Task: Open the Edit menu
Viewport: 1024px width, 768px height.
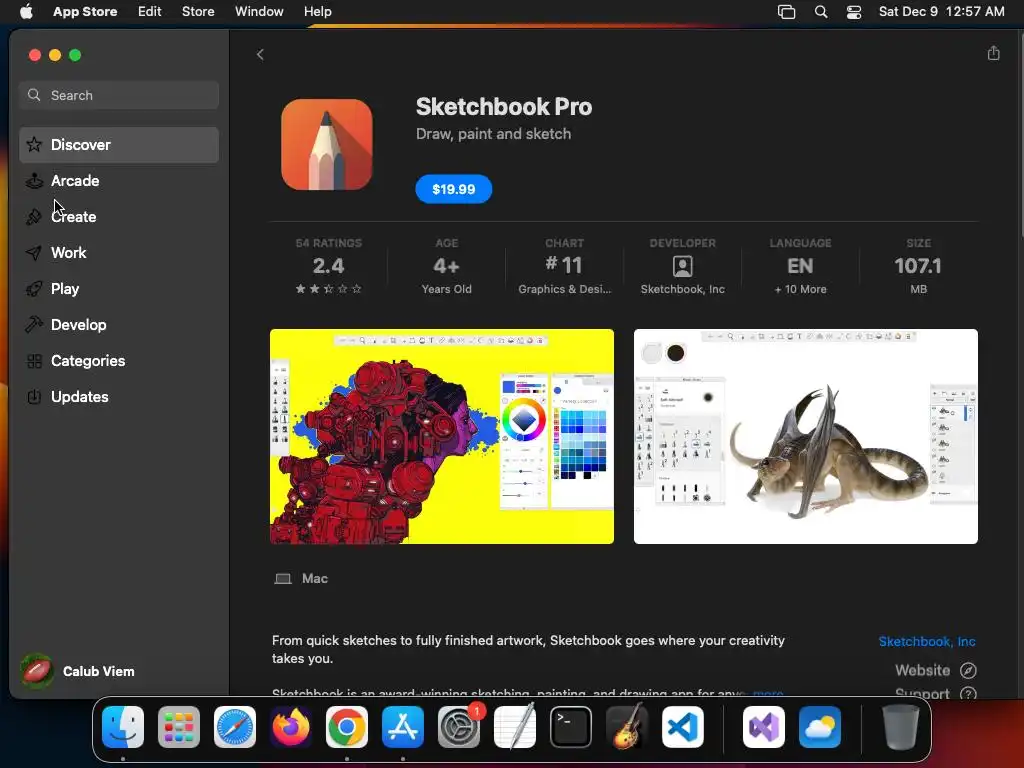Action: point(150,12)
